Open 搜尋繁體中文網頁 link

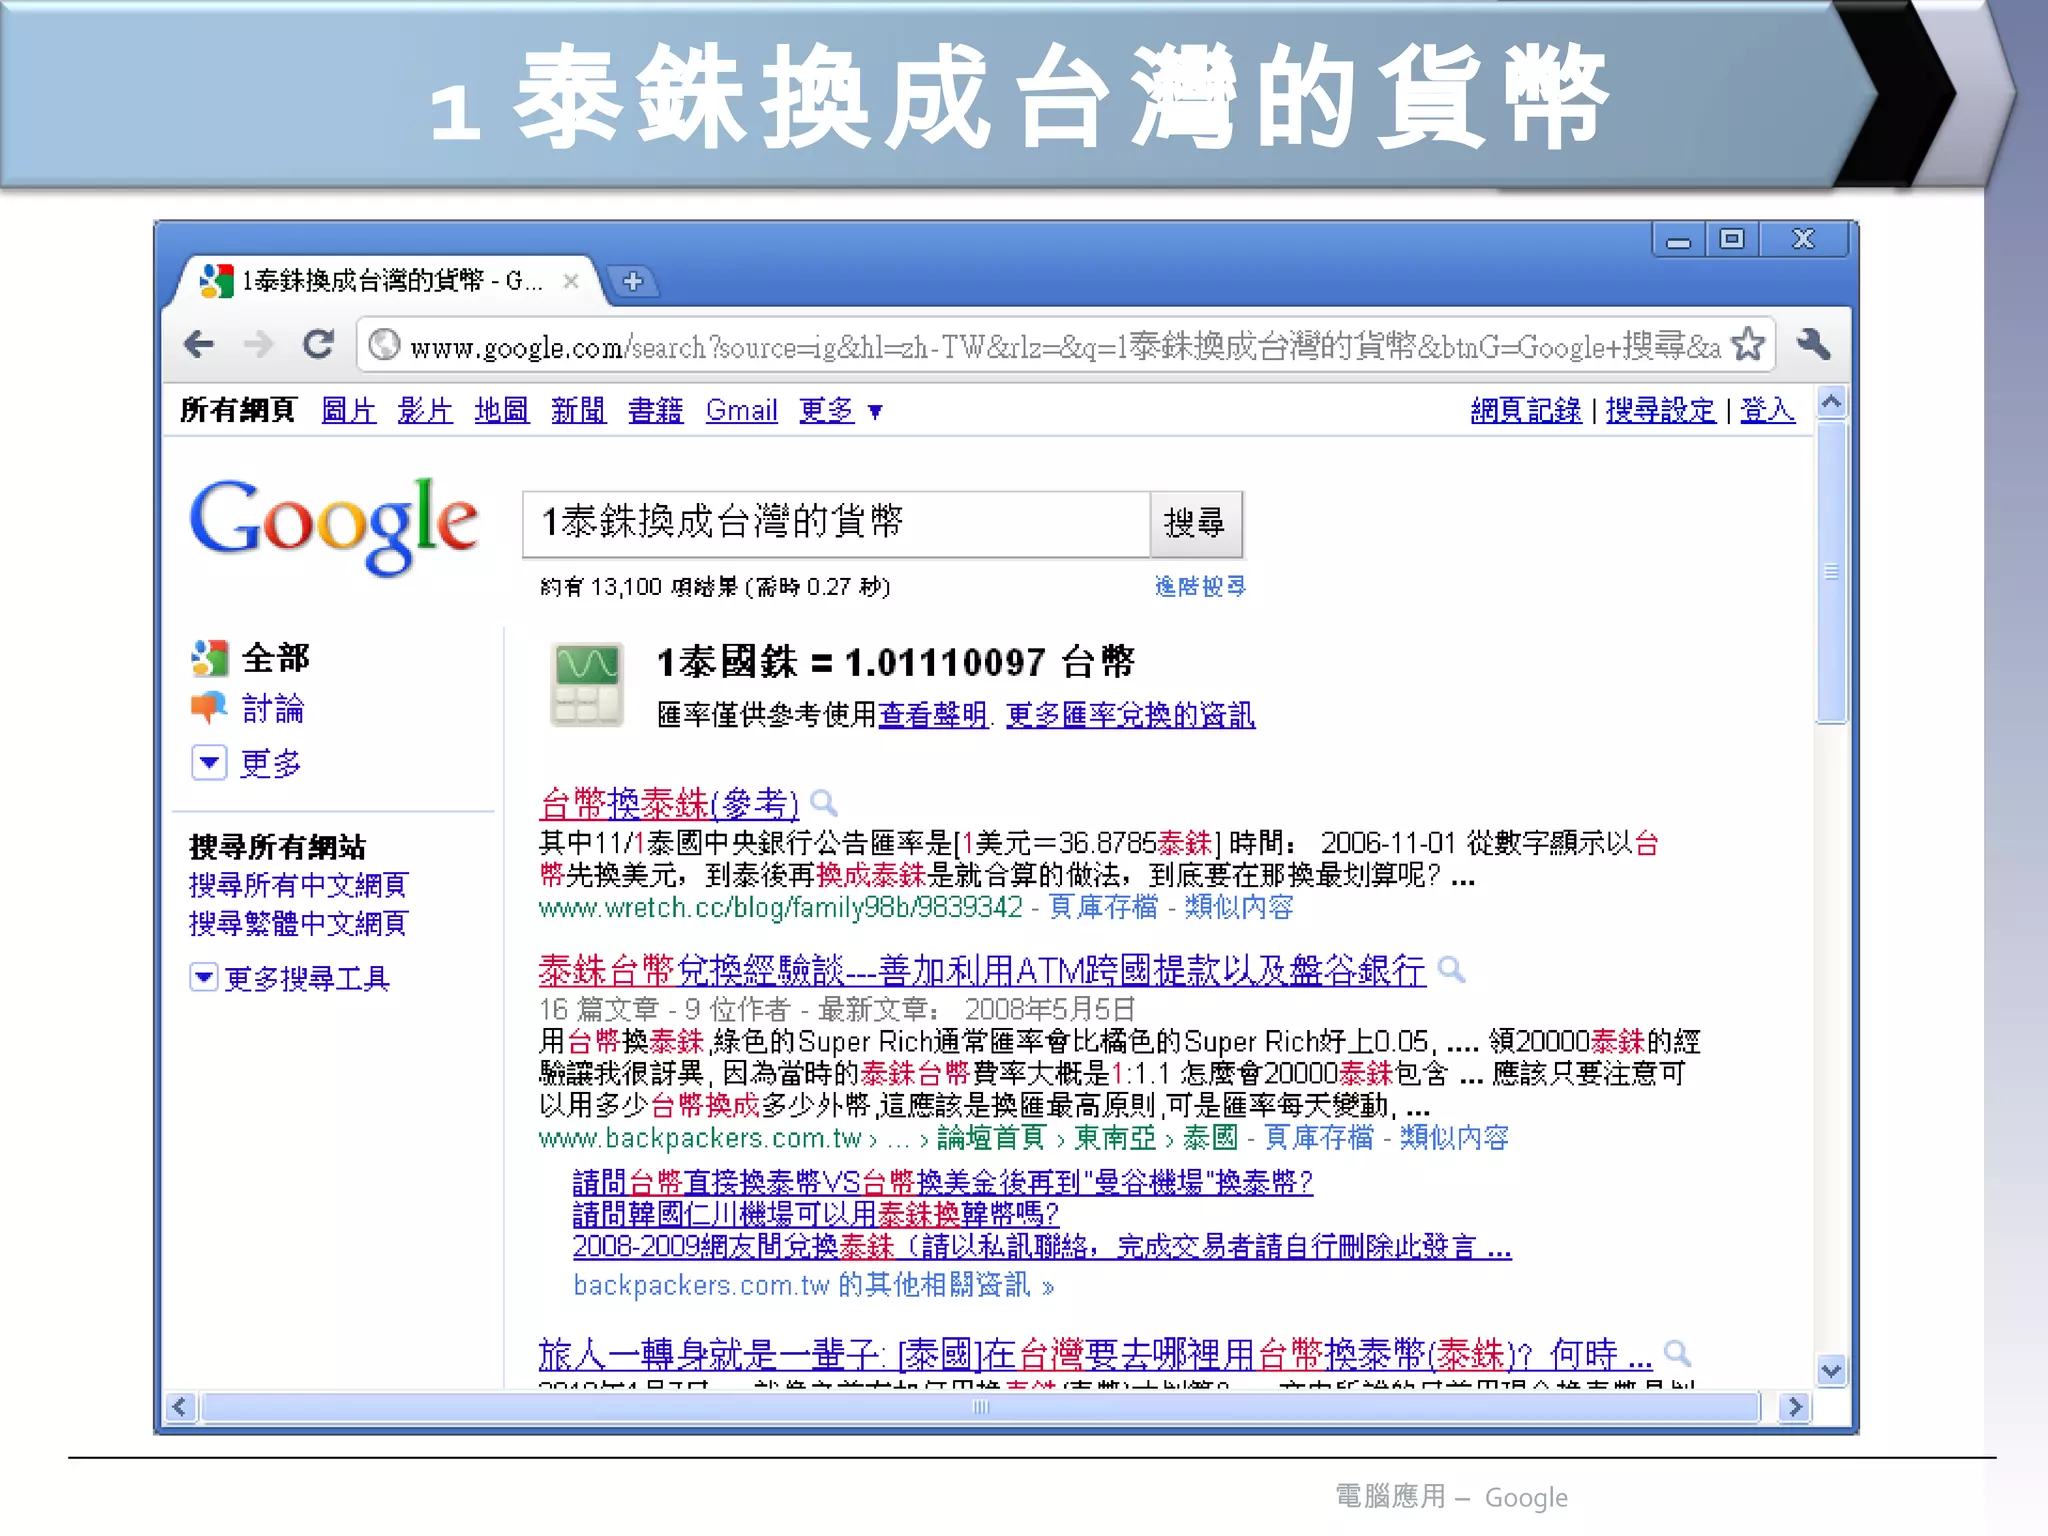(x=298, y=923)
